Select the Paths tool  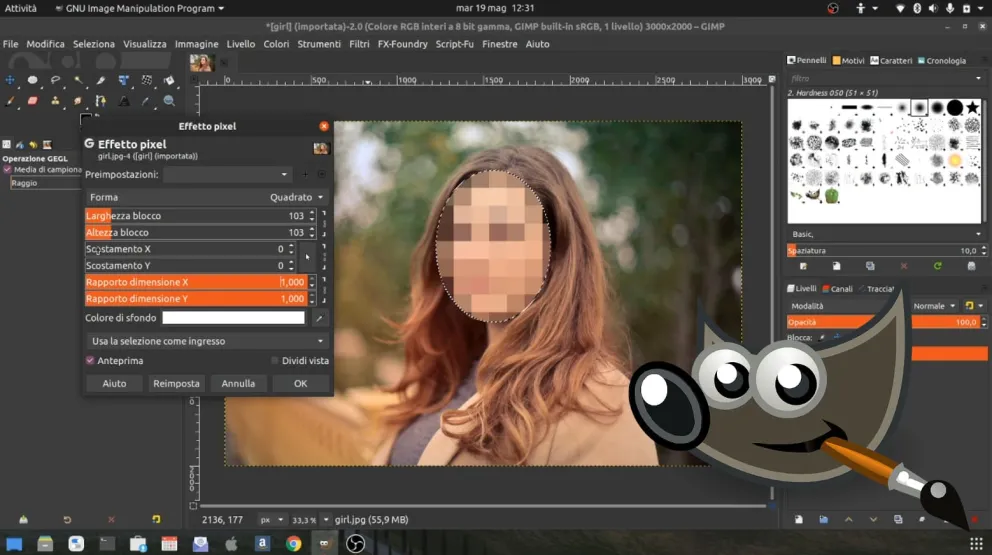[x=101, y=101]
